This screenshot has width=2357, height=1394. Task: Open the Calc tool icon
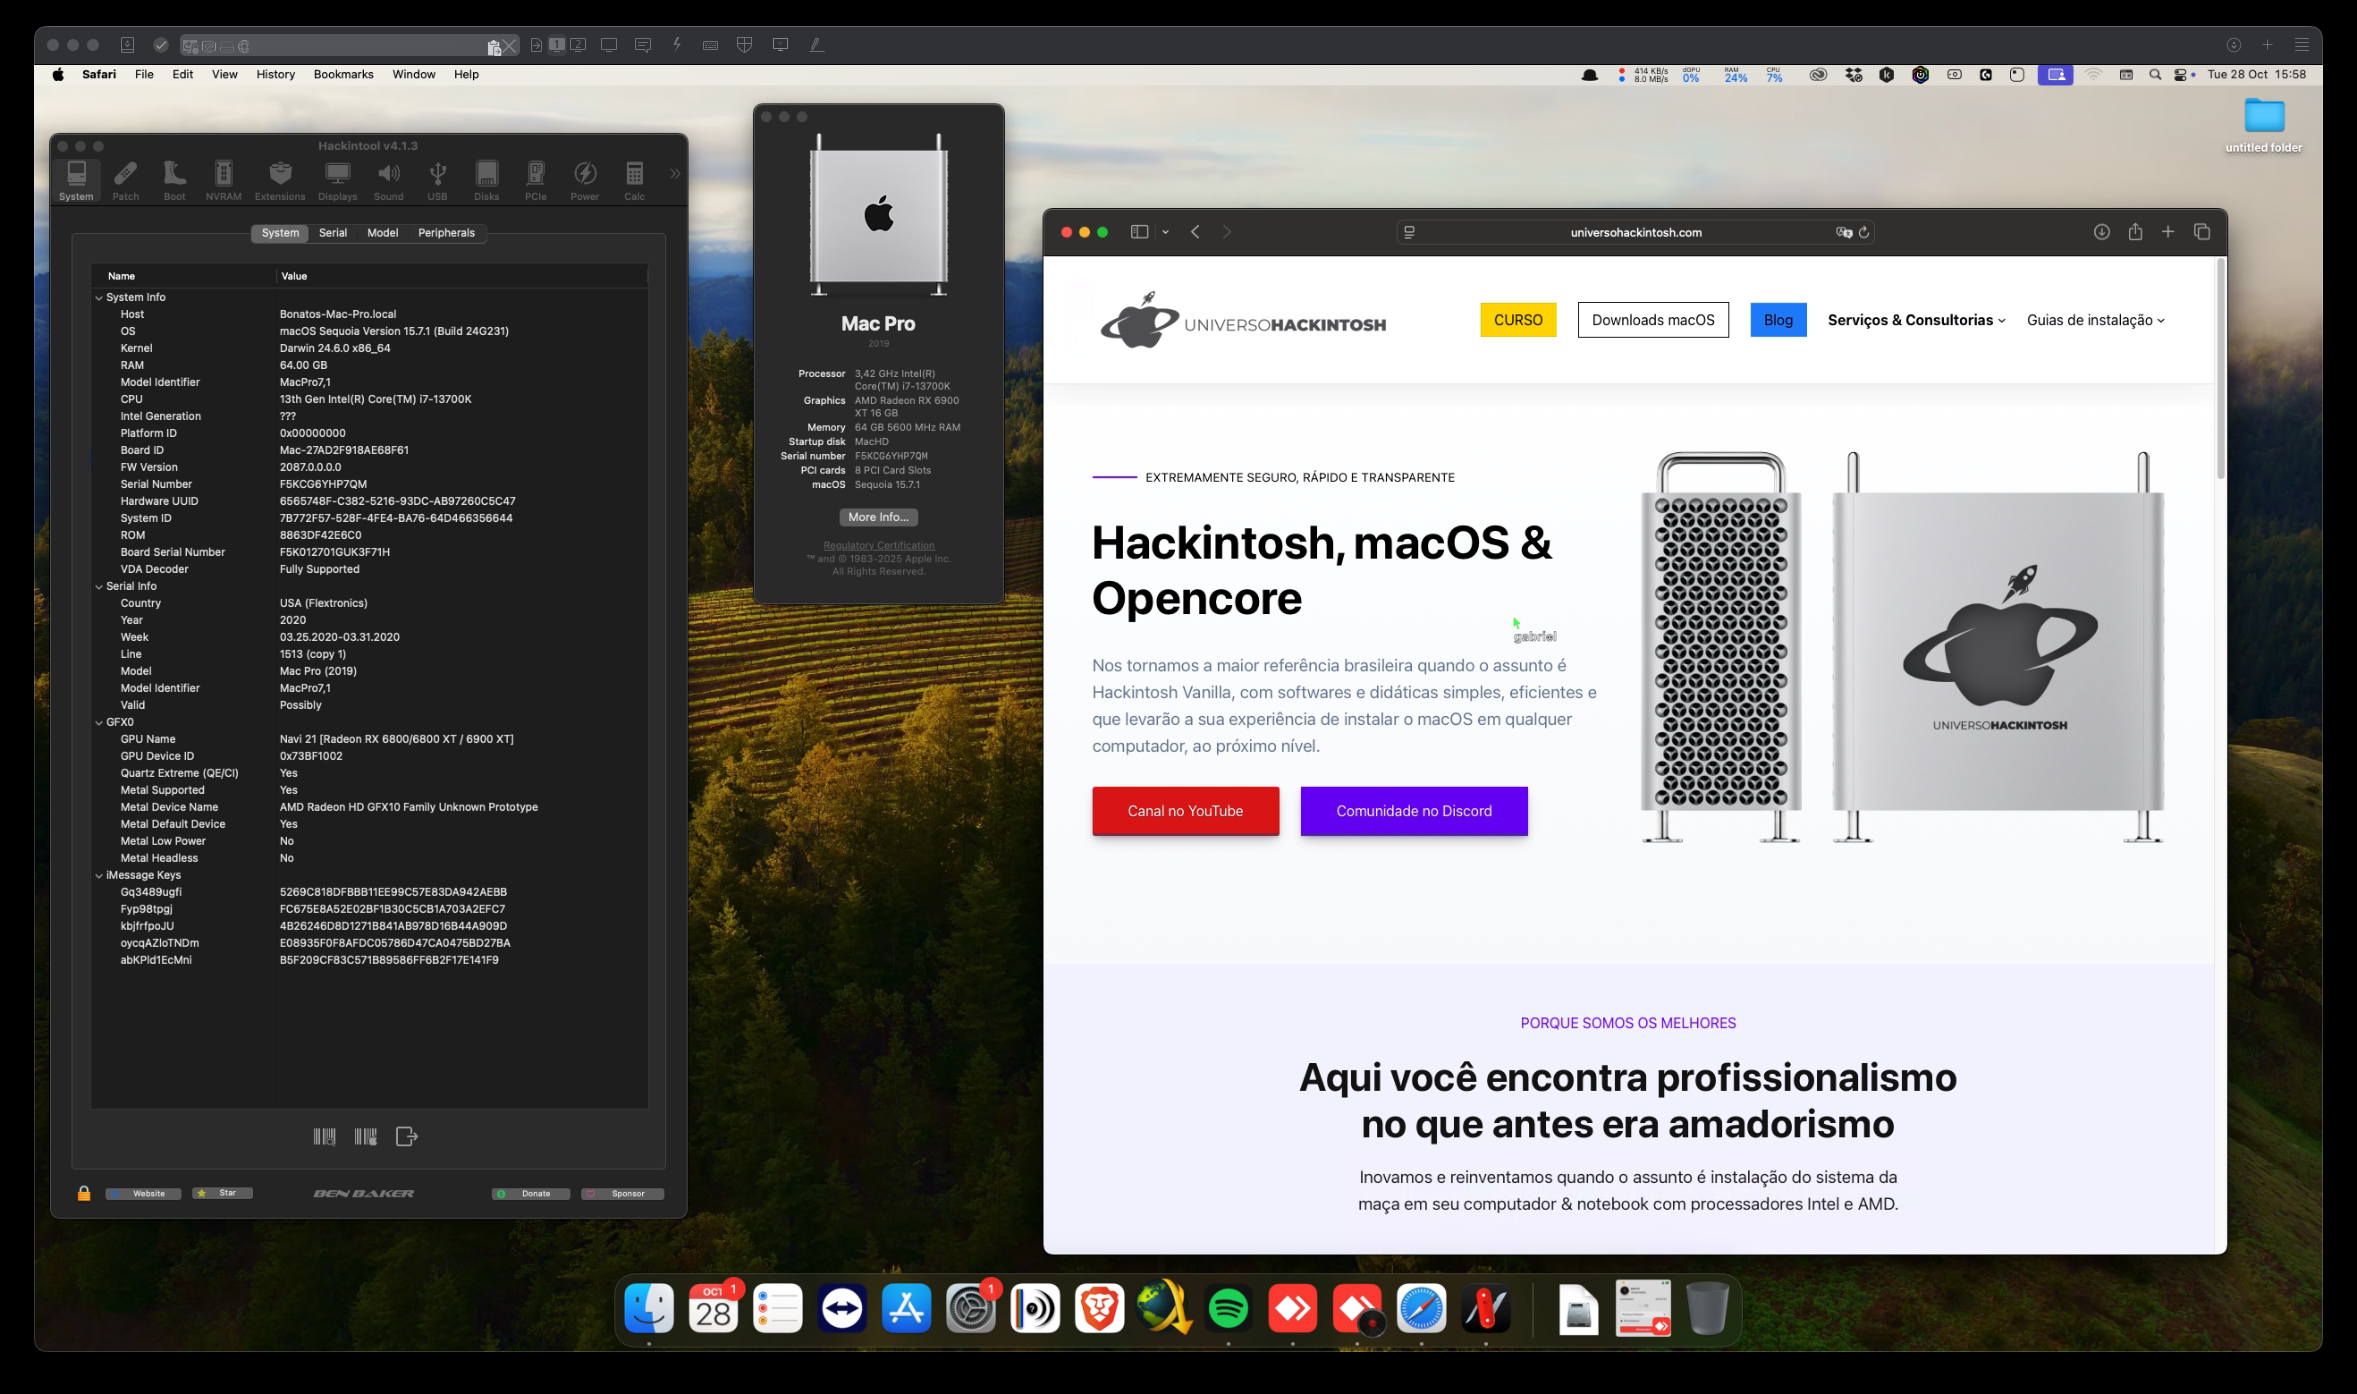click(x=634, y=179)
